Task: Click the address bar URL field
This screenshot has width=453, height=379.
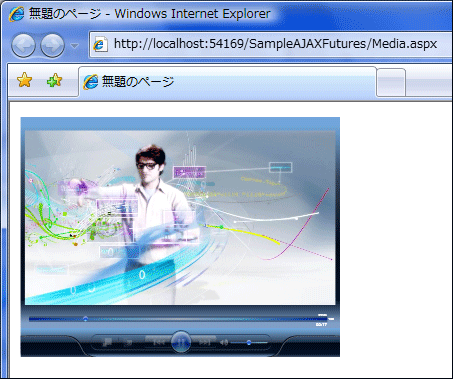Action: [271, 44]
